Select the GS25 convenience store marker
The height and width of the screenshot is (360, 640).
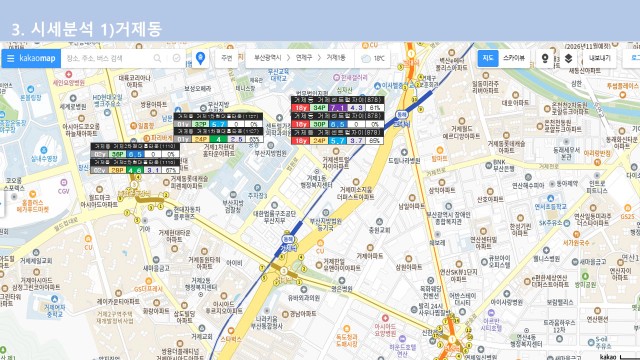627,208
